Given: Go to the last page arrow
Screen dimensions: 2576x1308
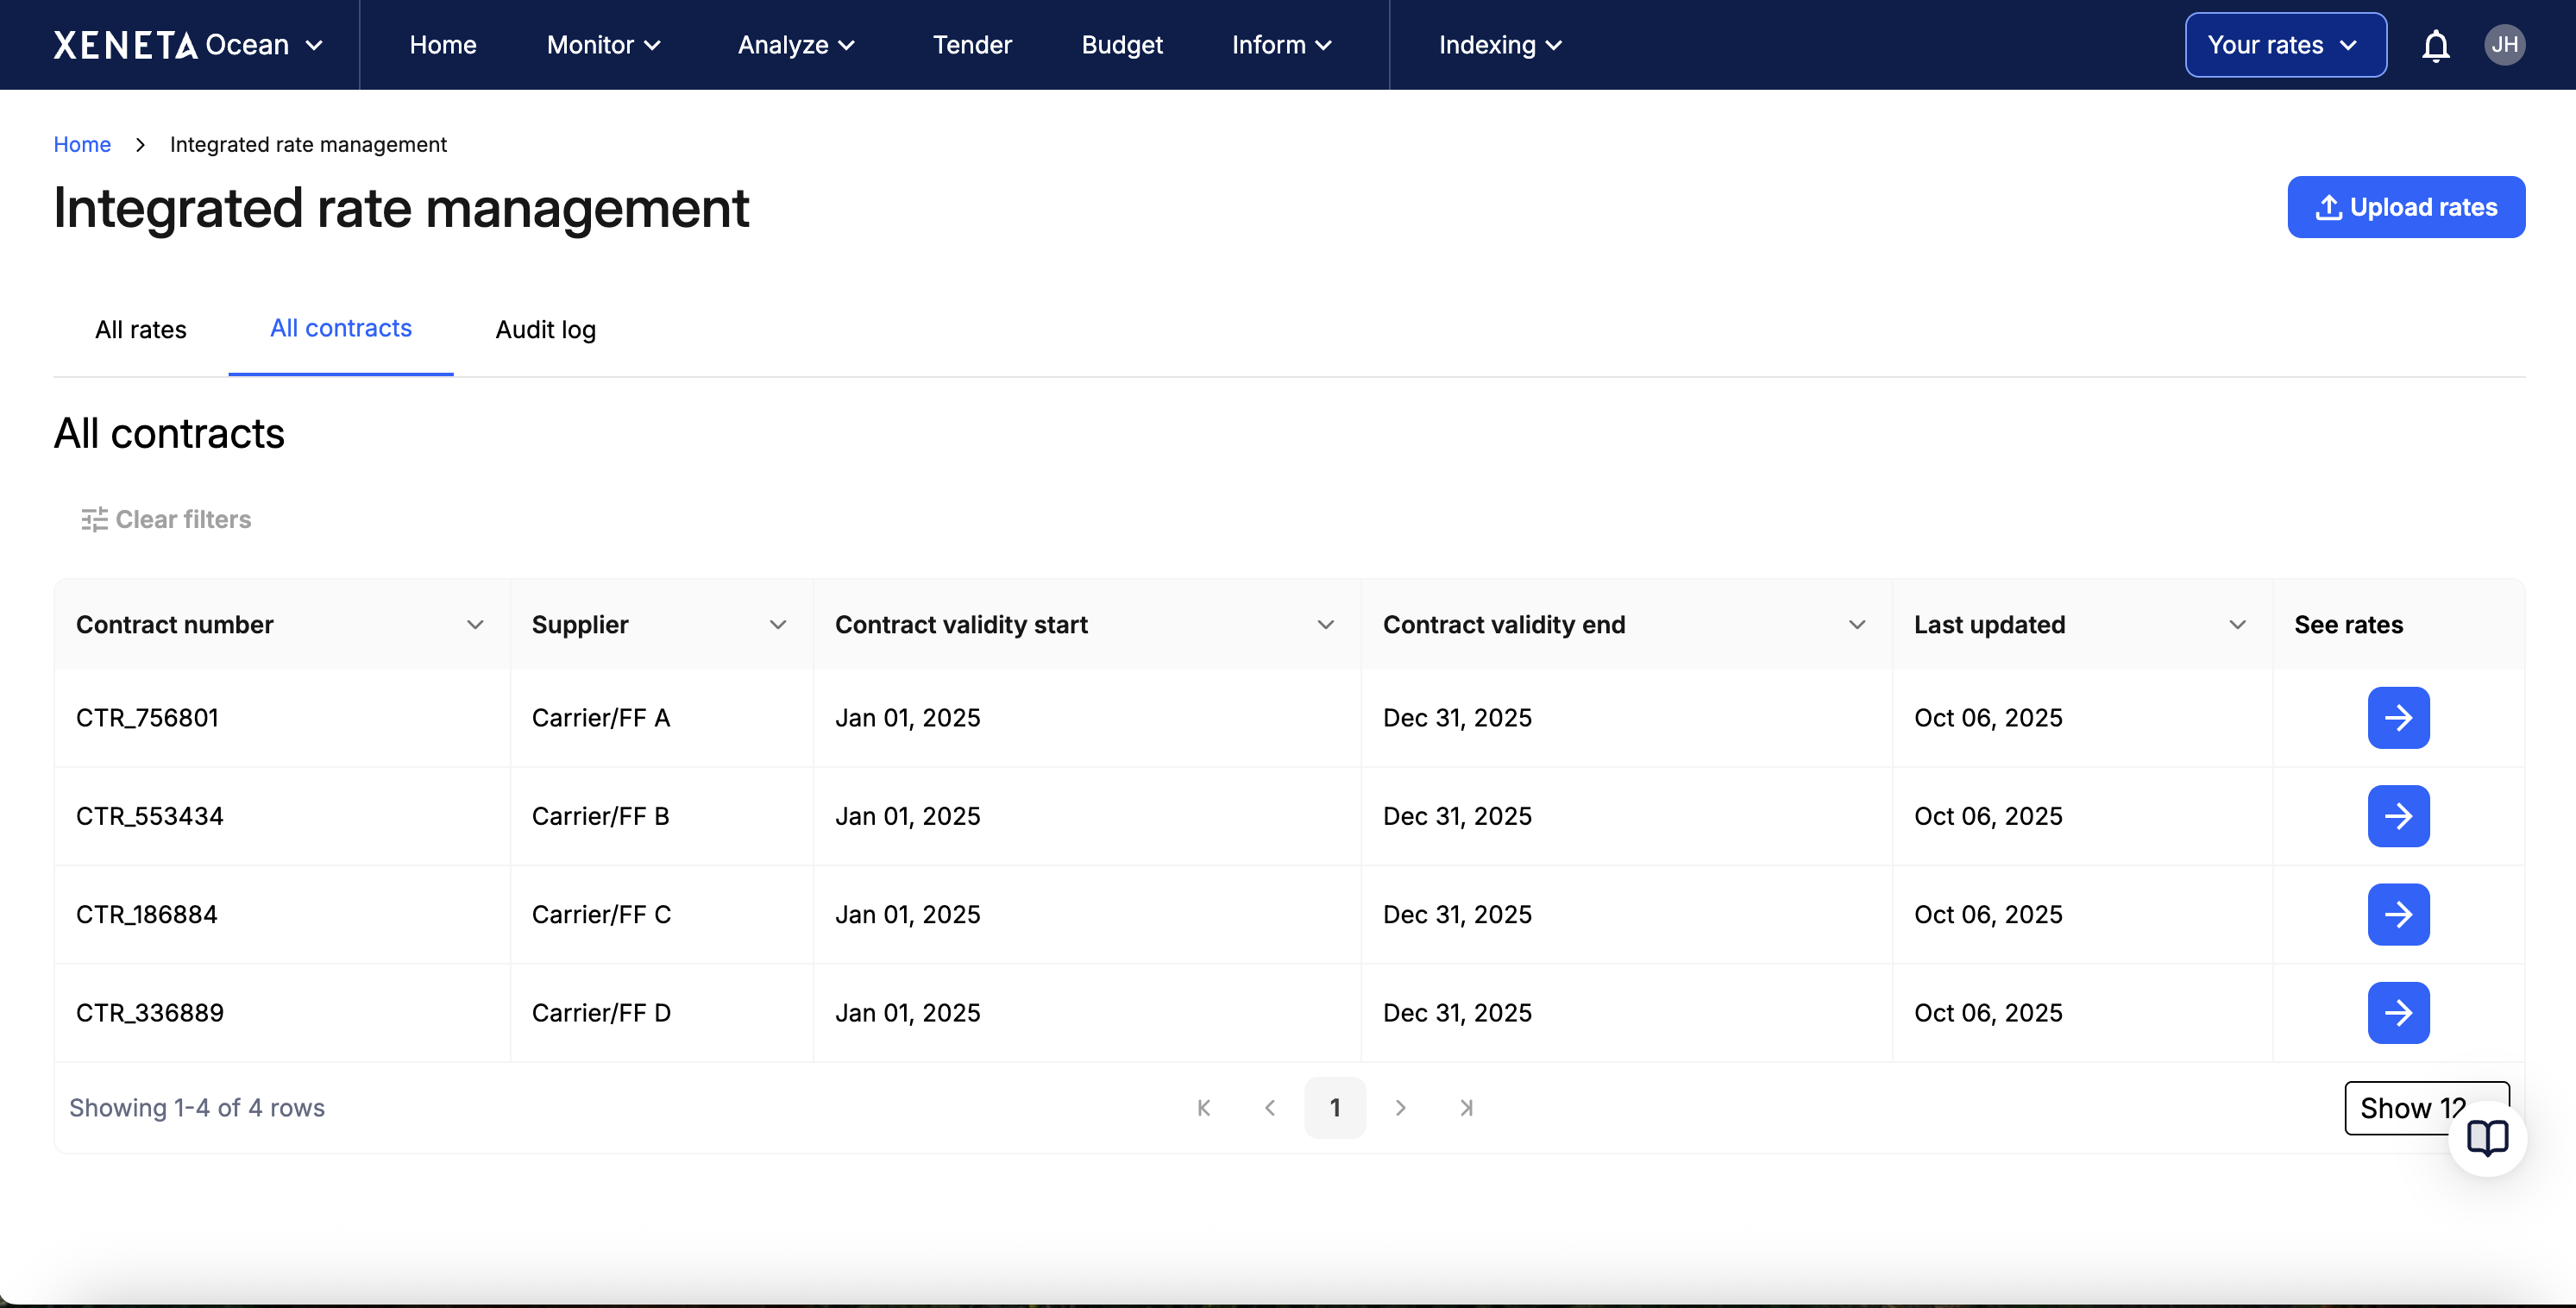Looking at the screenshot, I should tap(1466, 1108).
